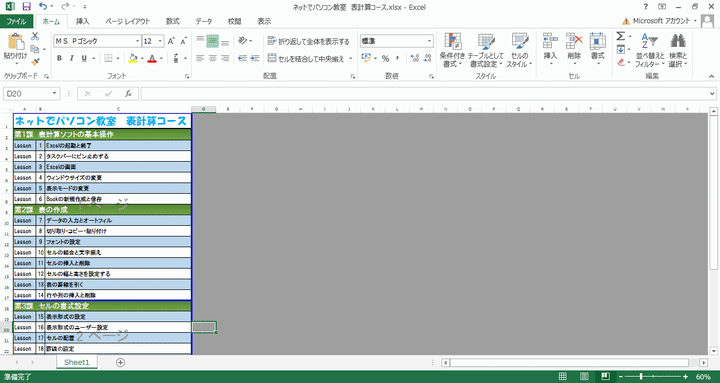The image size is (720, 383).
Task: Click Merge and Center cells button
Action: coord(305,59)
